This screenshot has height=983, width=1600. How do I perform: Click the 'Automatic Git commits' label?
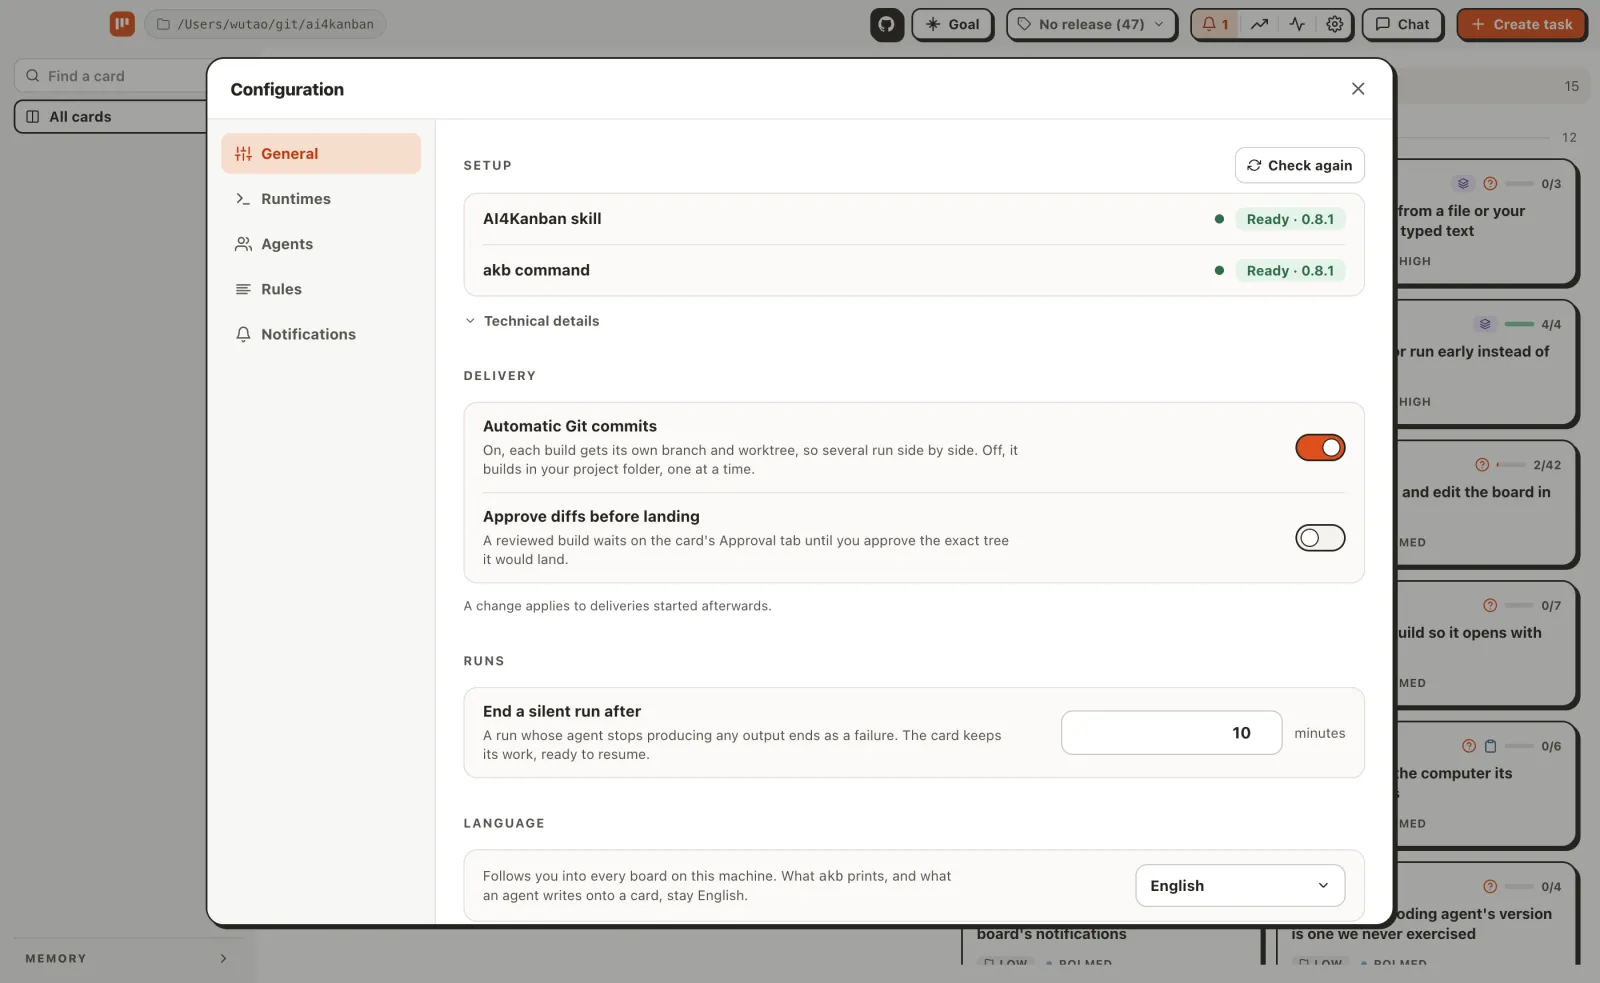click(x=570, y=426)
